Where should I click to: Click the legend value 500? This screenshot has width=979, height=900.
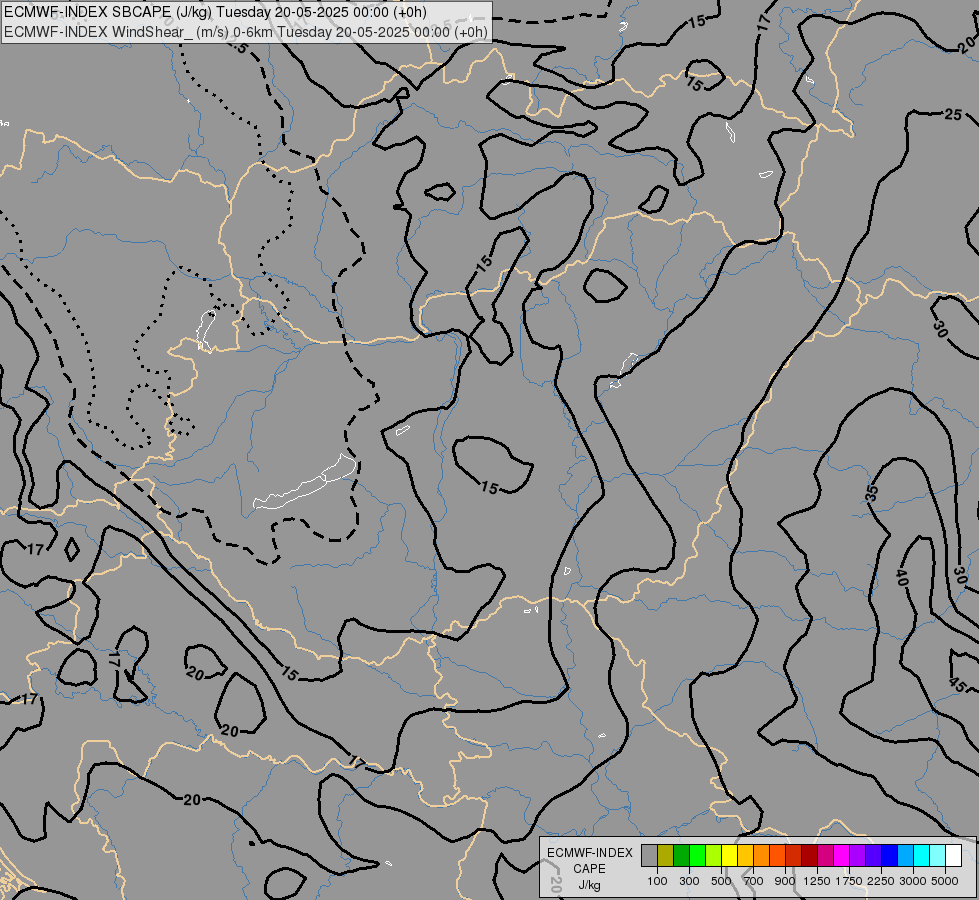click(721, 881)
